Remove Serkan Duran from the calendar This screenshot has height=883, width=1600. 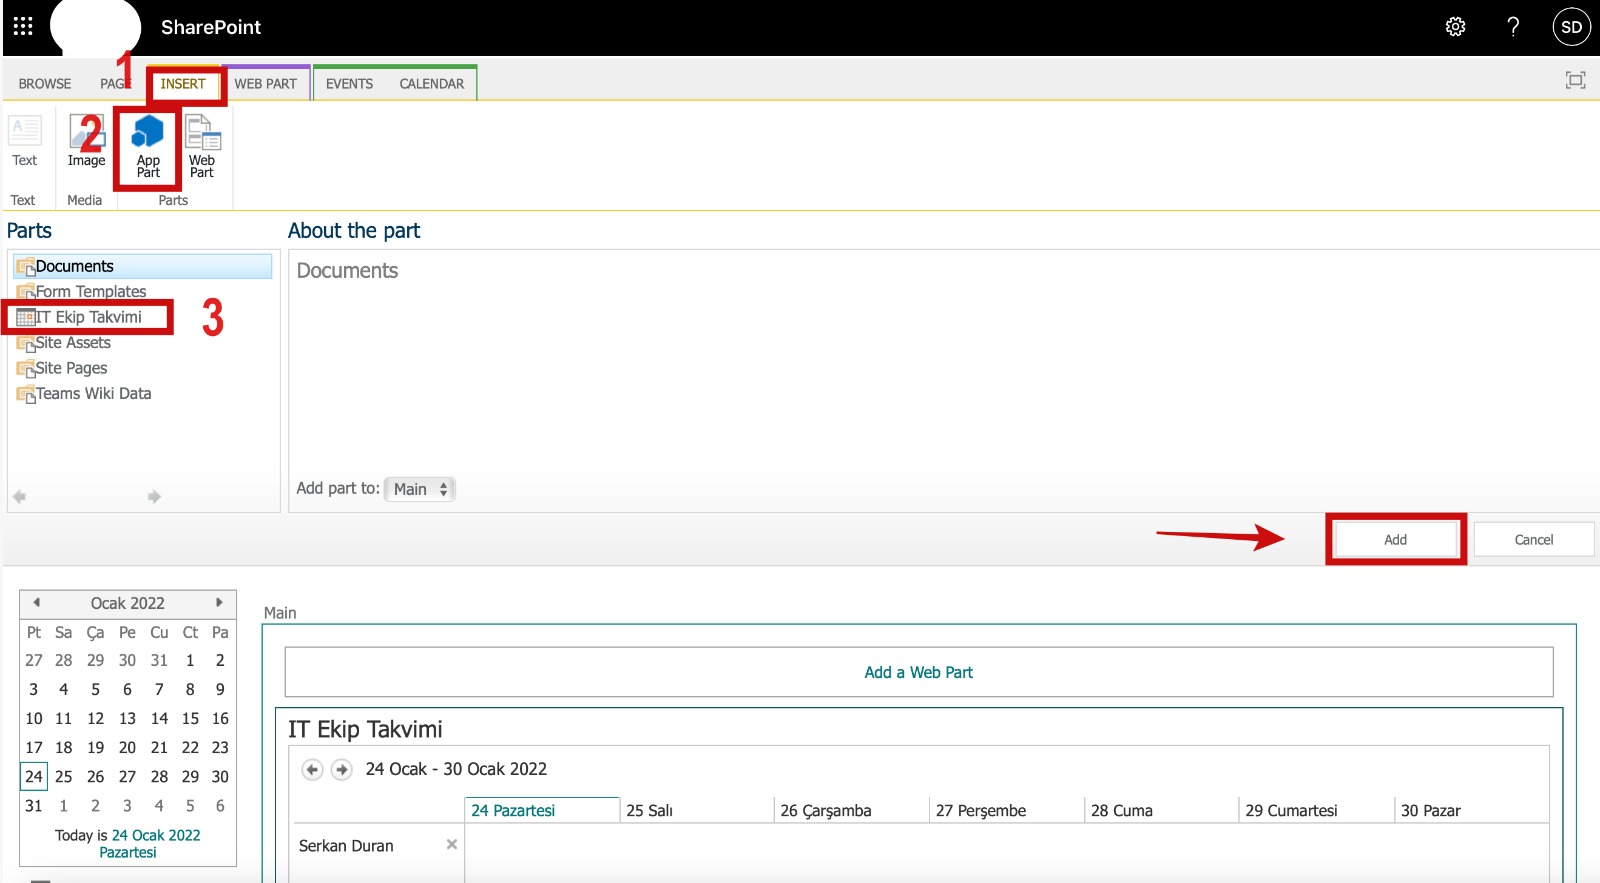click(452, 844)
